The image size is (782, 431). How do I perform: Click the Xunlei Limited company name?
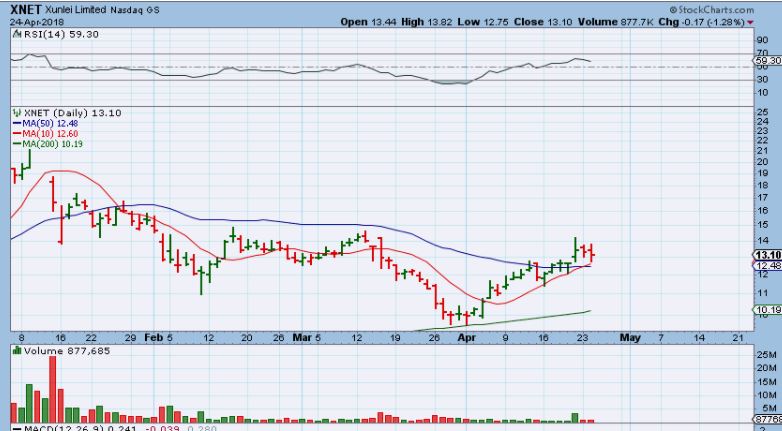(x=75, y=10)
